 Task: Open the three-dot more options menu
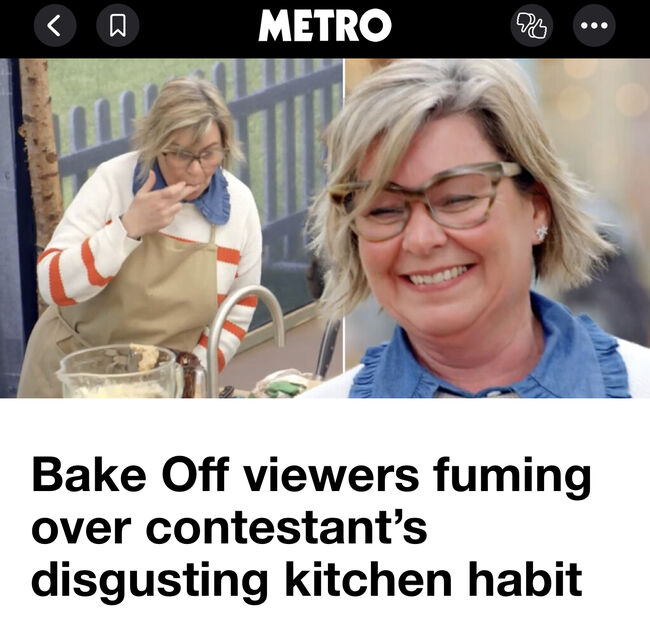[x=594, y=26]
